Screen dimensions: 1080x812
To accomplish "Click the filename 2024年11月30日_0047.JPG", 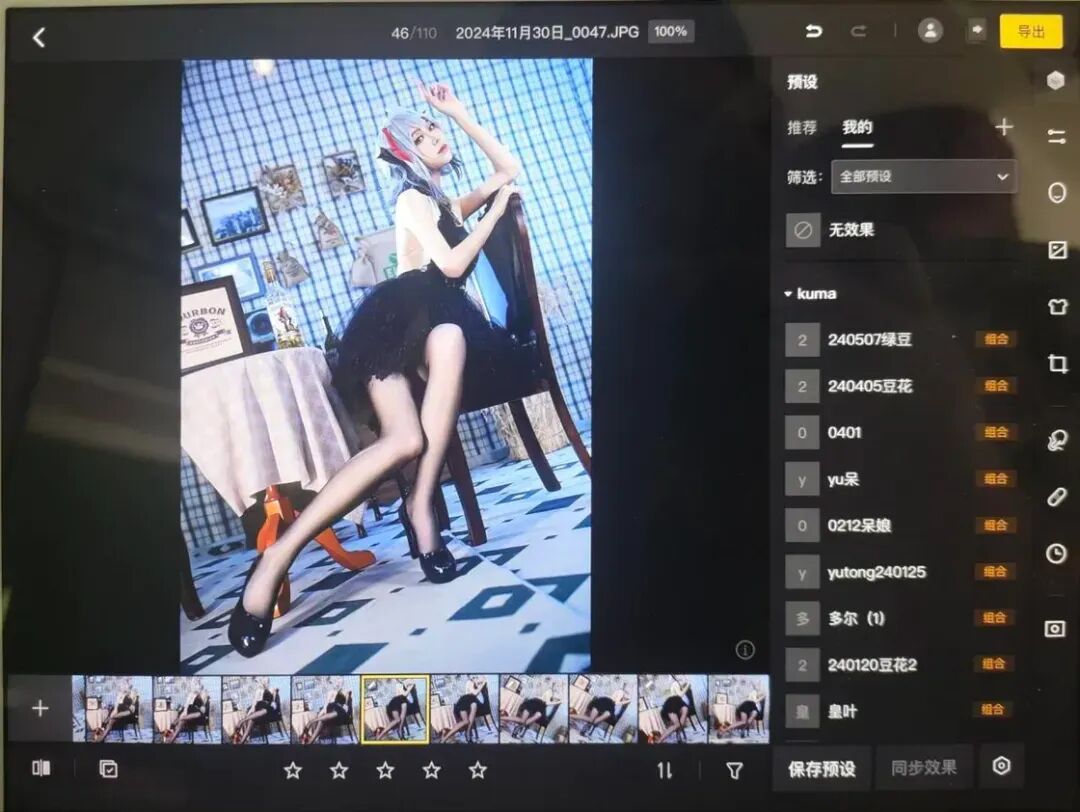I will 547,32.
